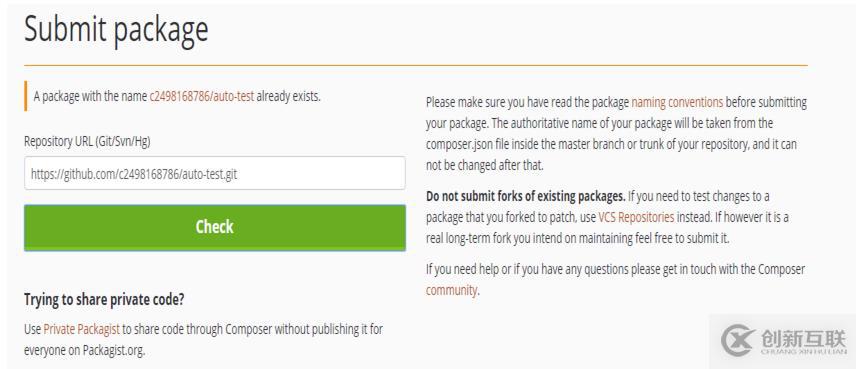
Task: Click the Repository URL (Git/Svn/Hg) label
Action: coord(87,142)
